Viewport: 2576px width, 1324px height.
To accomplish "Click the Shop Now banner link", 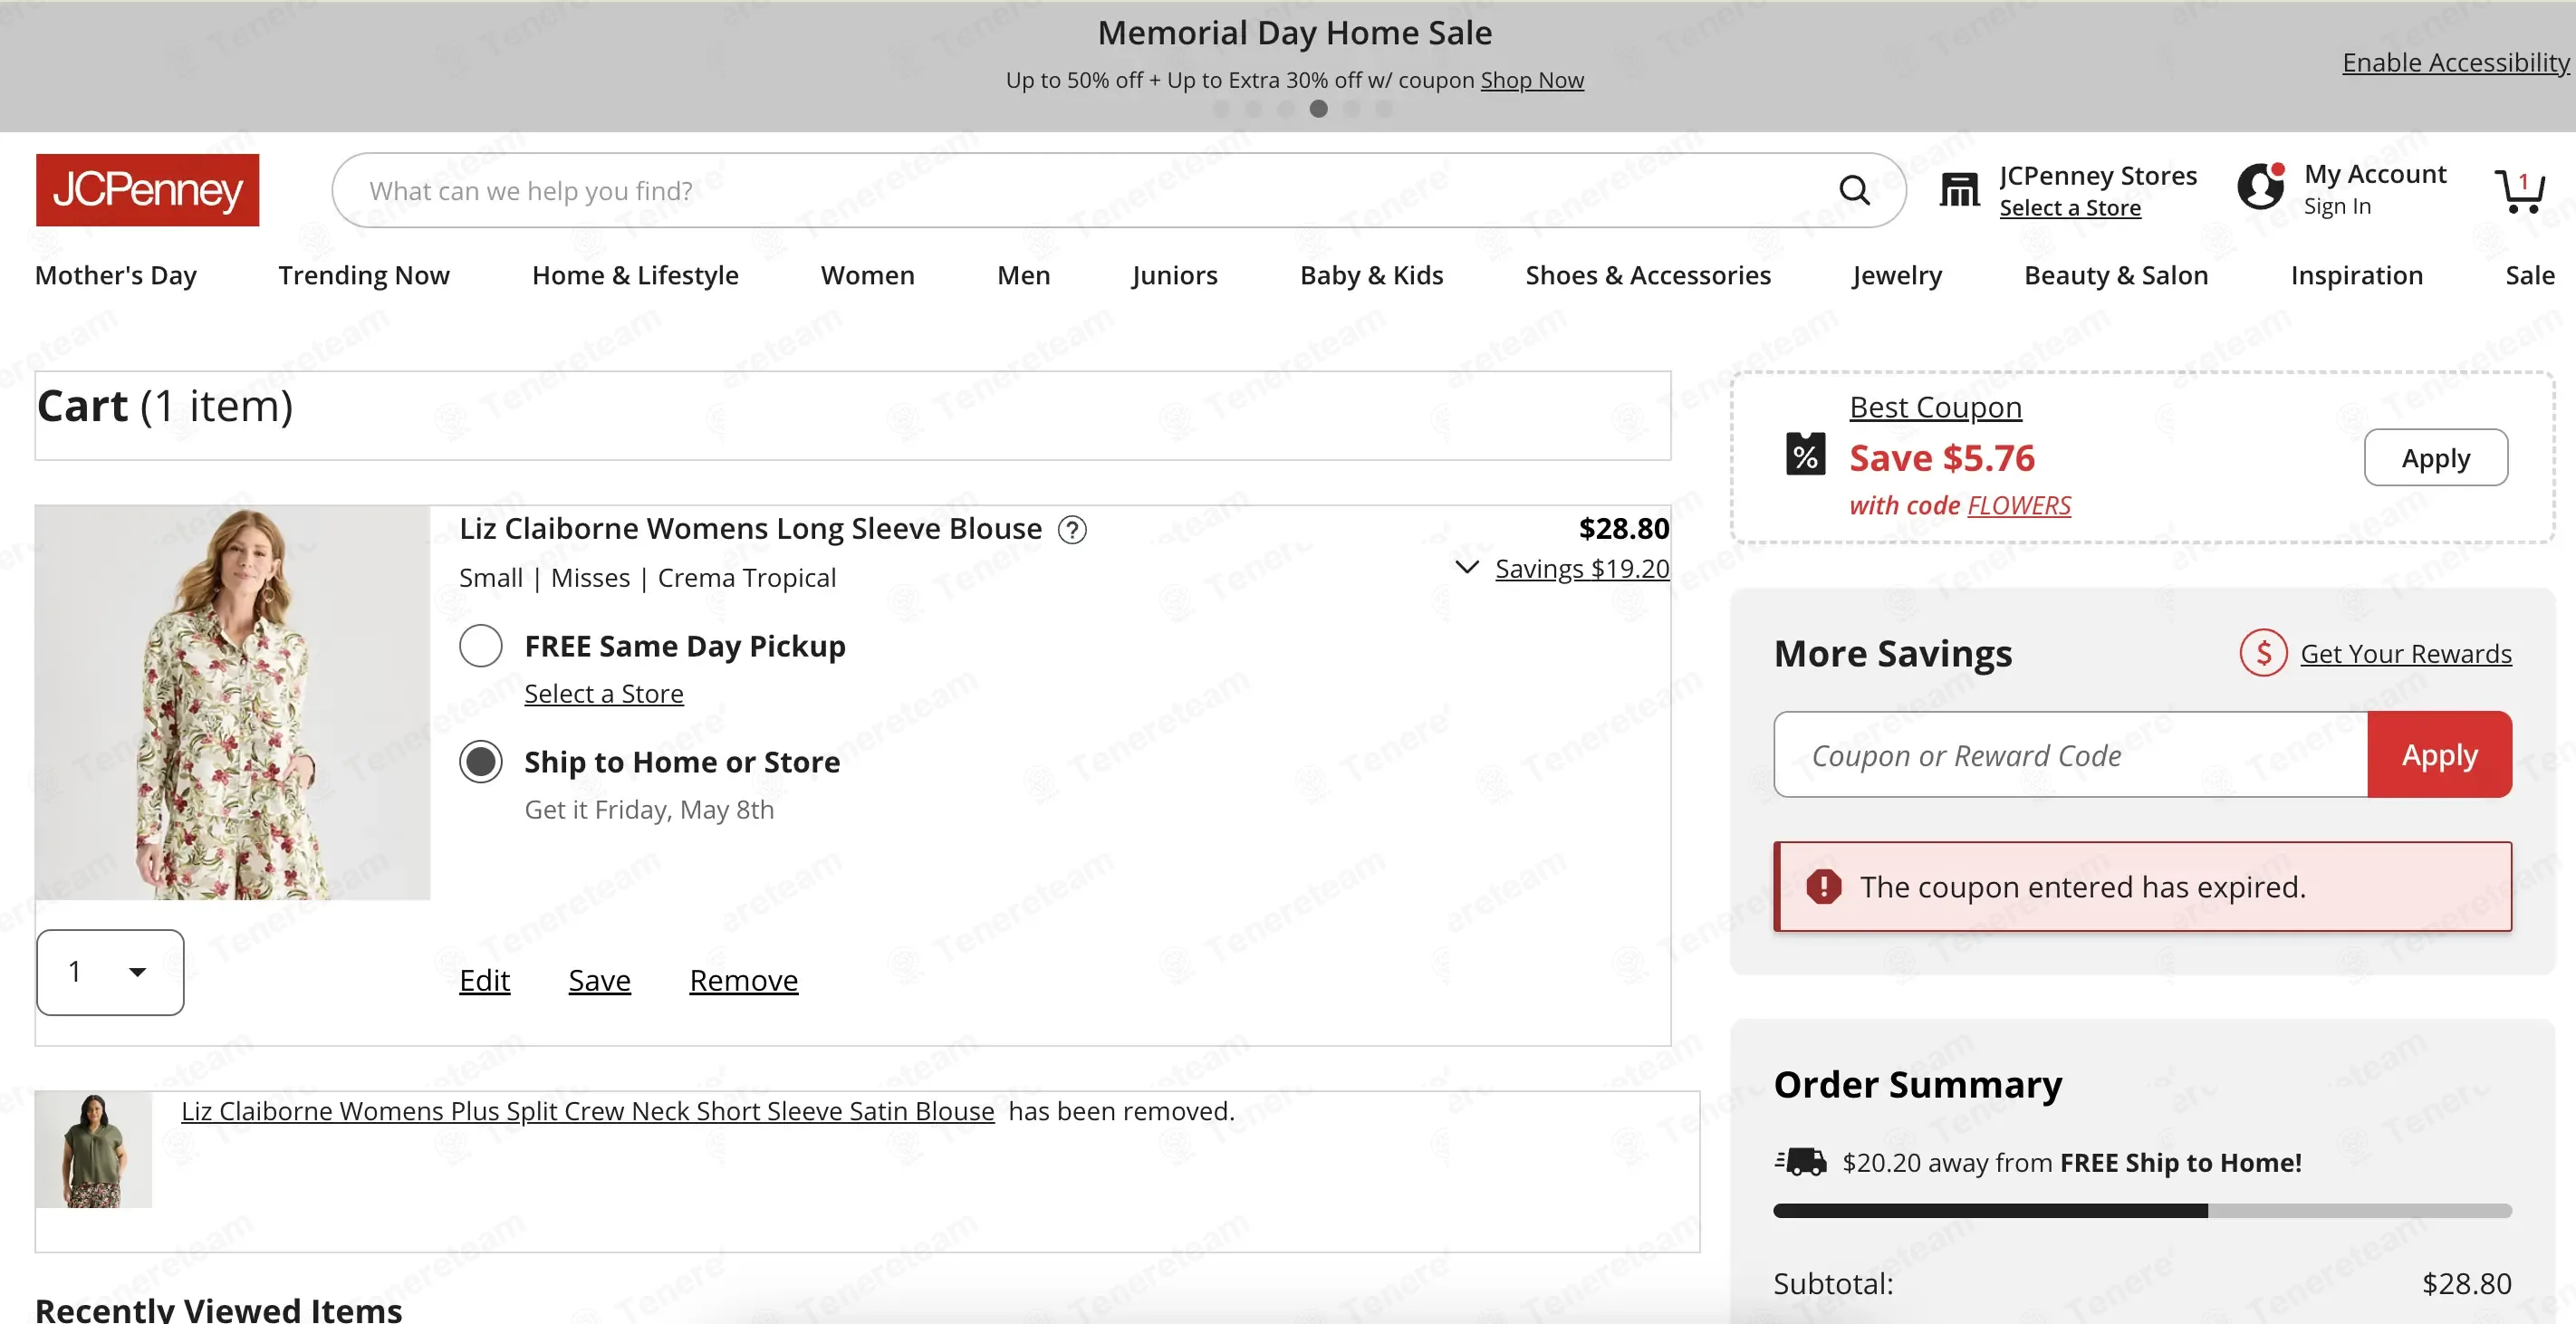I will tap(1532, 80).
